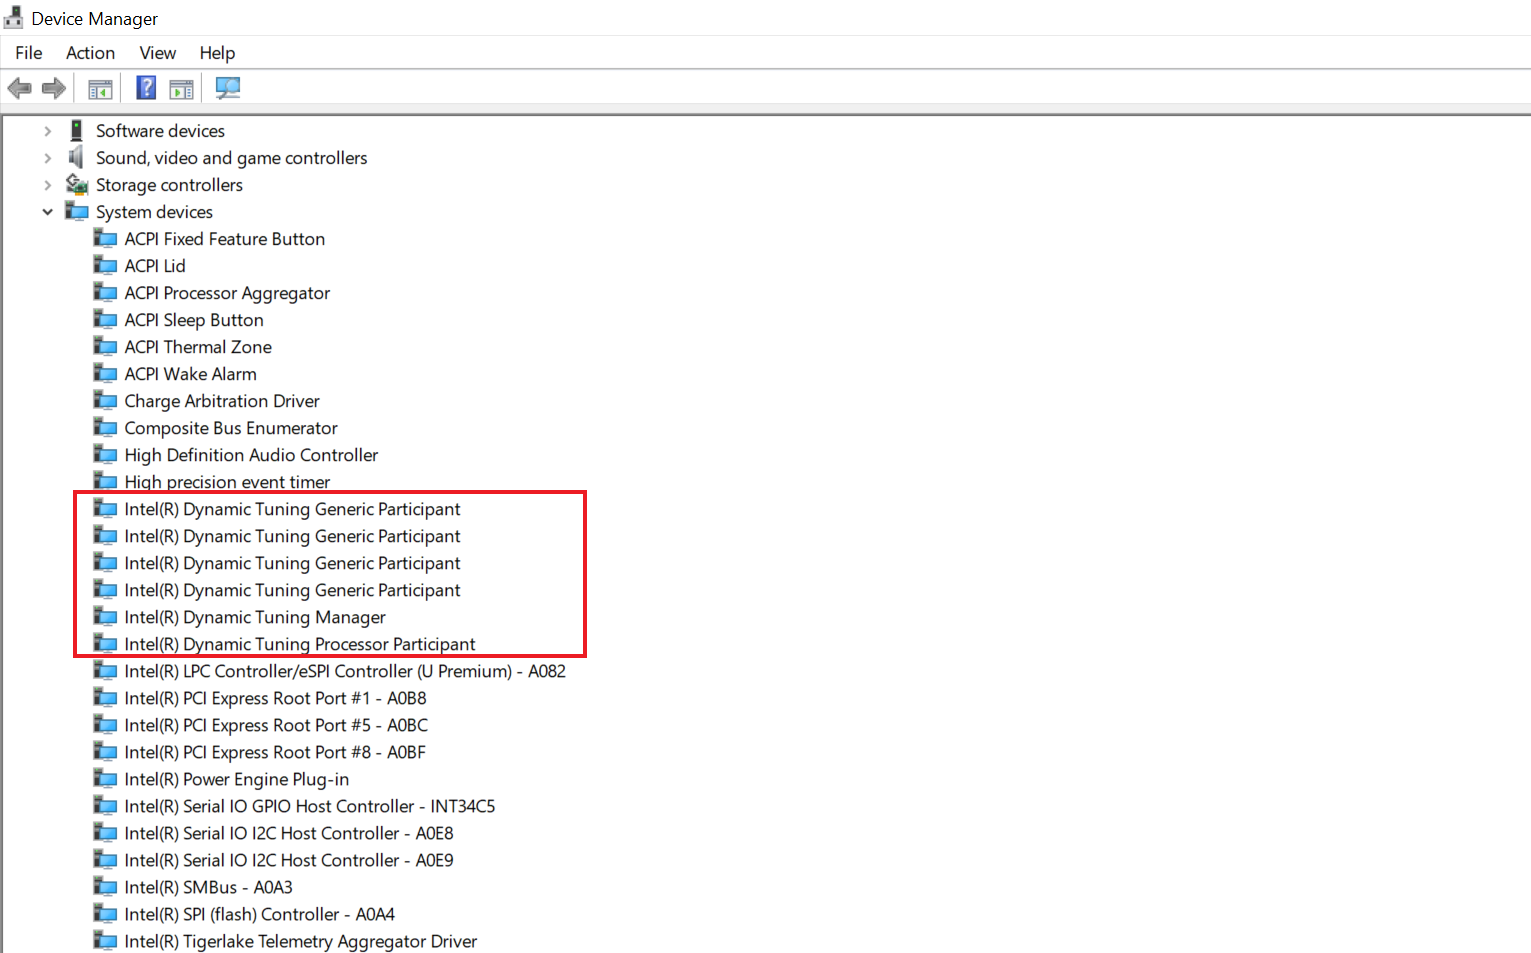
Task: Click the icon beside ACPI Processor Aggregator
Action: tap(105, 292)
